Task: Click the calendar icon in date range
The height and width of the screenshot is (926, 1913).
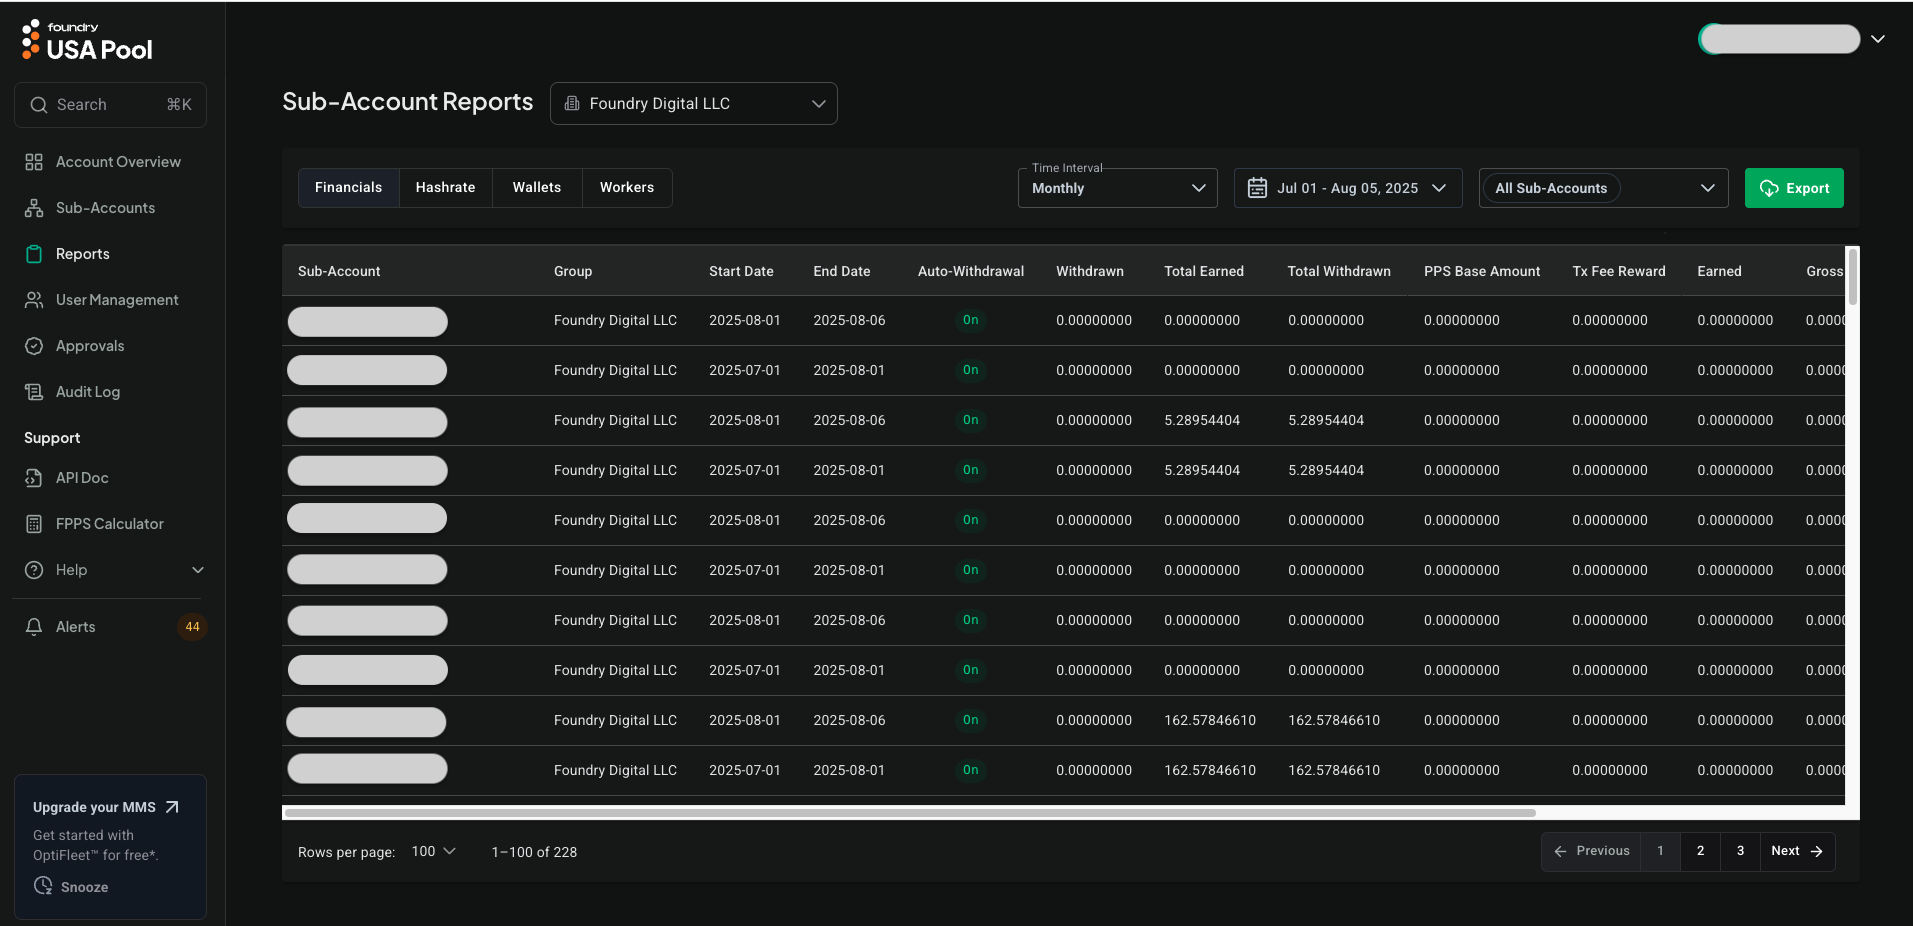Action: coord(1257,188)
